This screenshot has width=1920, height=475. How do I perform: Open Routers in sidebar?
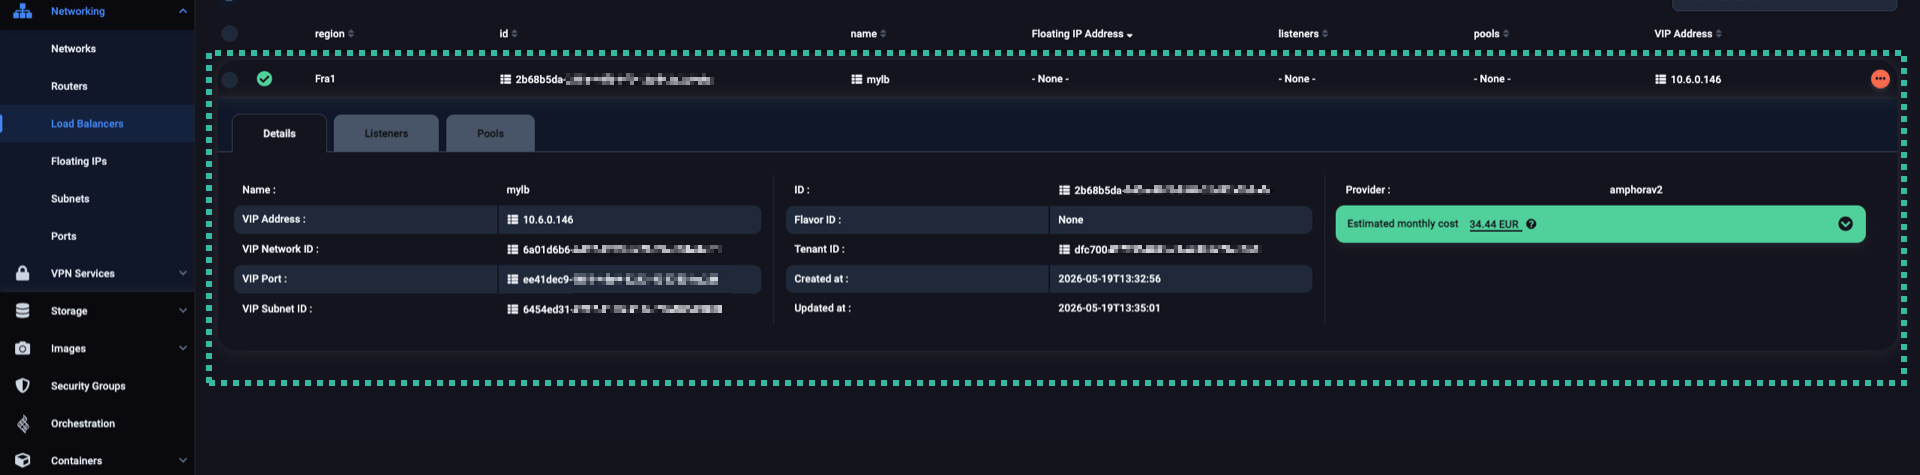coord(69,87)
